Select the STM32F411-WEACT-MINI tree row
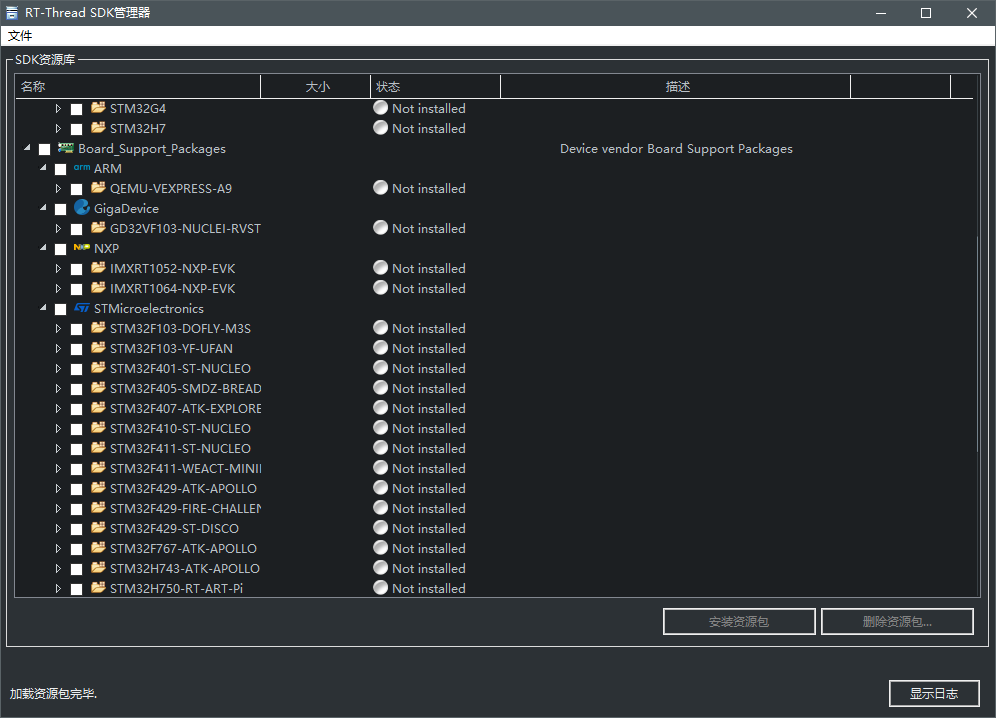Image resolution: width=996 pixels, height=718 pixels. coord(494,468)
